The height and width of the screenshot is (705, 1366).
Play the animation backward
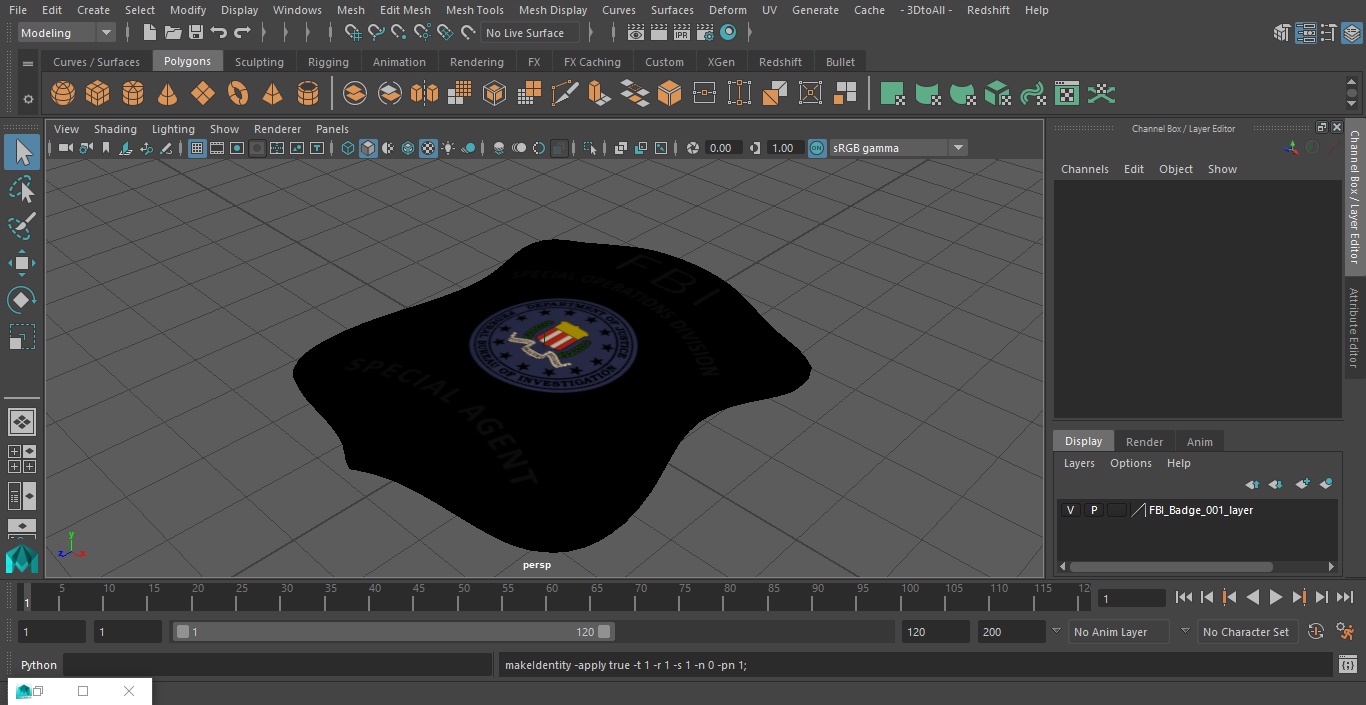pos(1253,597)
